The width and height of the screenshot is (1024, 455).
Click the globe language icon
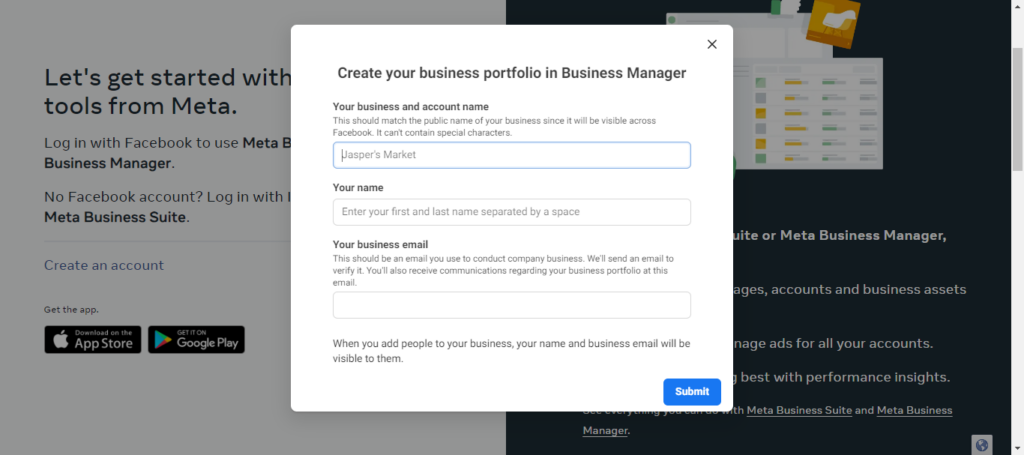coord(982,445)
